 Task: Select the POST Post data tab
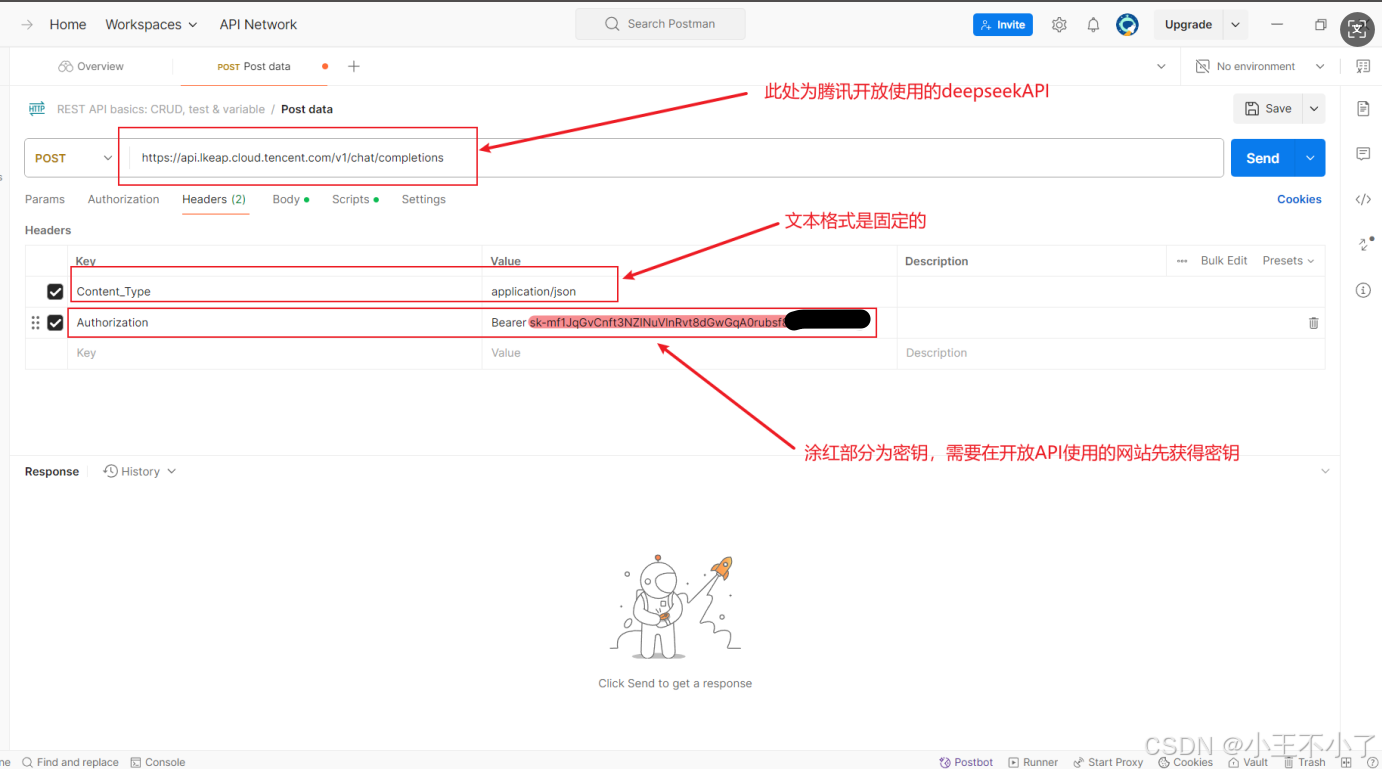254,66
